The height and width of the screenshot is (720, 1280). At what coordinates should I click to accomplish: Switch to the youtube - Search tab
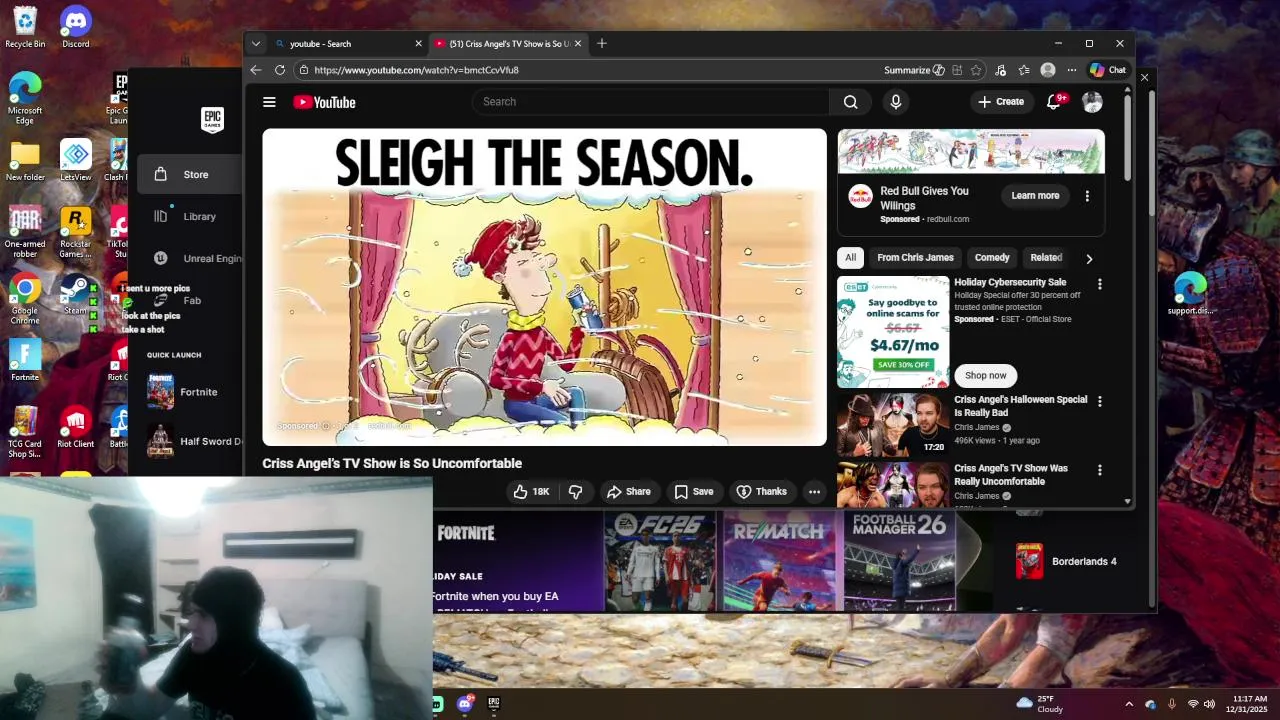(x=348, y=43)
